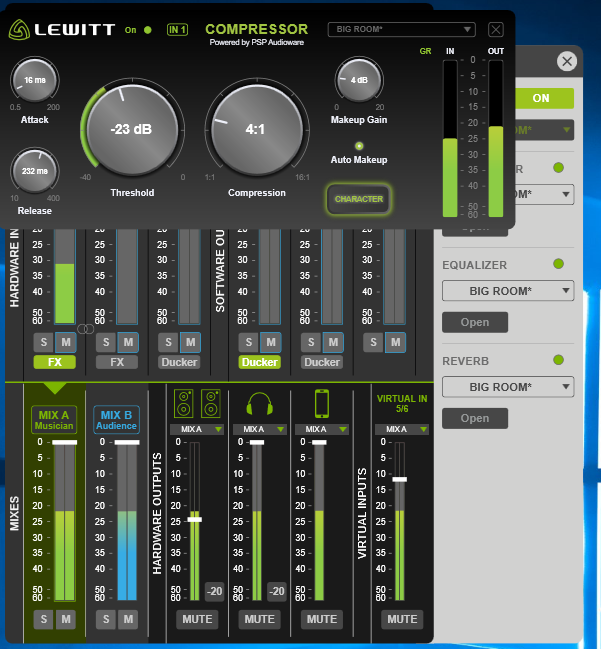Enable Auto Makeup option
This screenshot has width=601, height=649.
coord(359,146)
